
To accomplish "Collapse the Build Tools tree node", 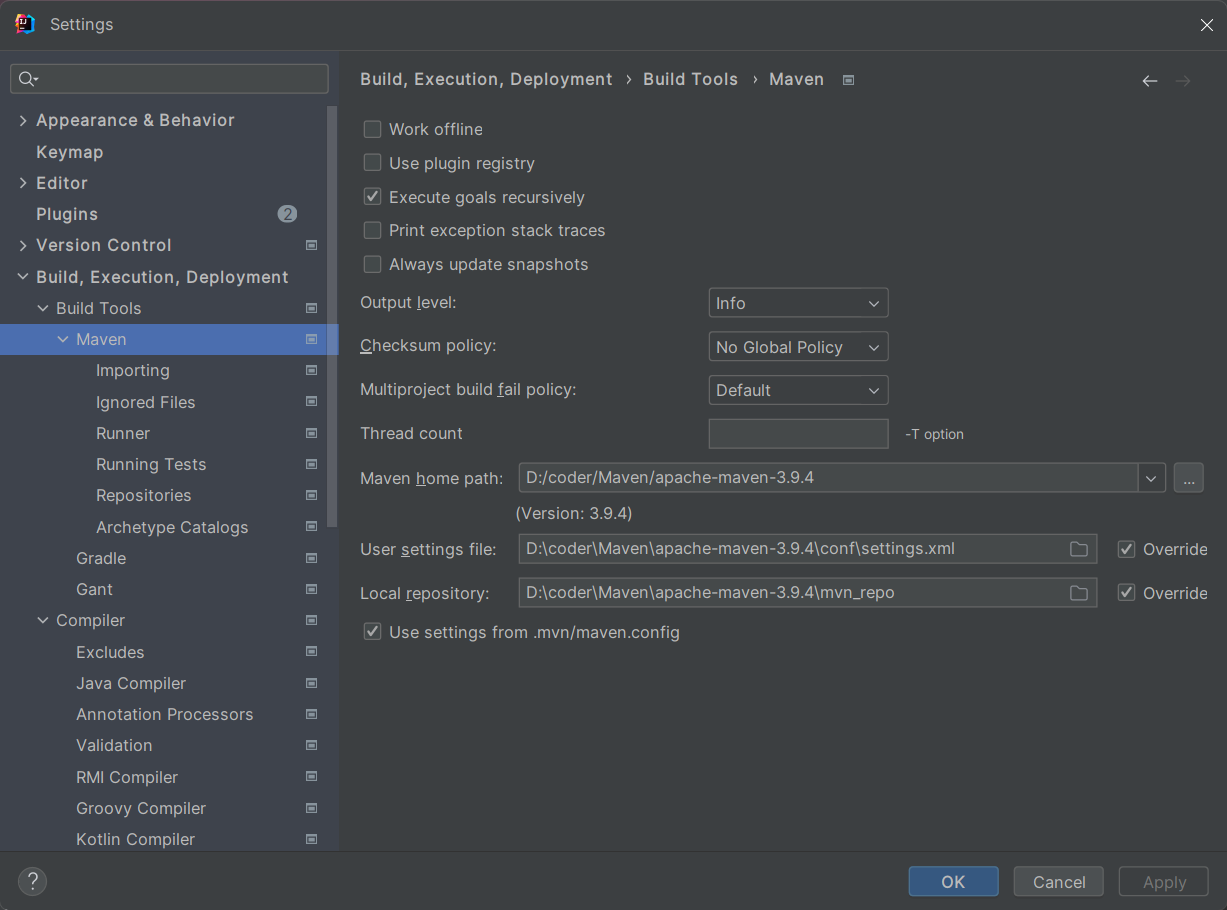I will click(43, 308).
